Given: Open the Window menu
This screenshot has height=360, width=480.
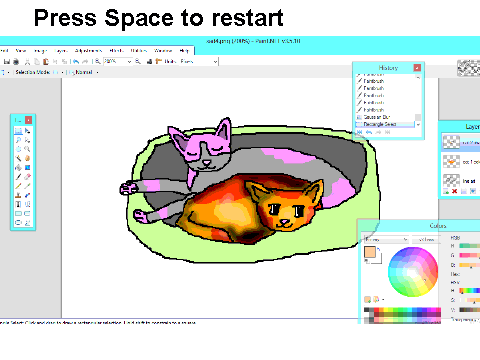Looking at the screenshot, I should (163, 51).
